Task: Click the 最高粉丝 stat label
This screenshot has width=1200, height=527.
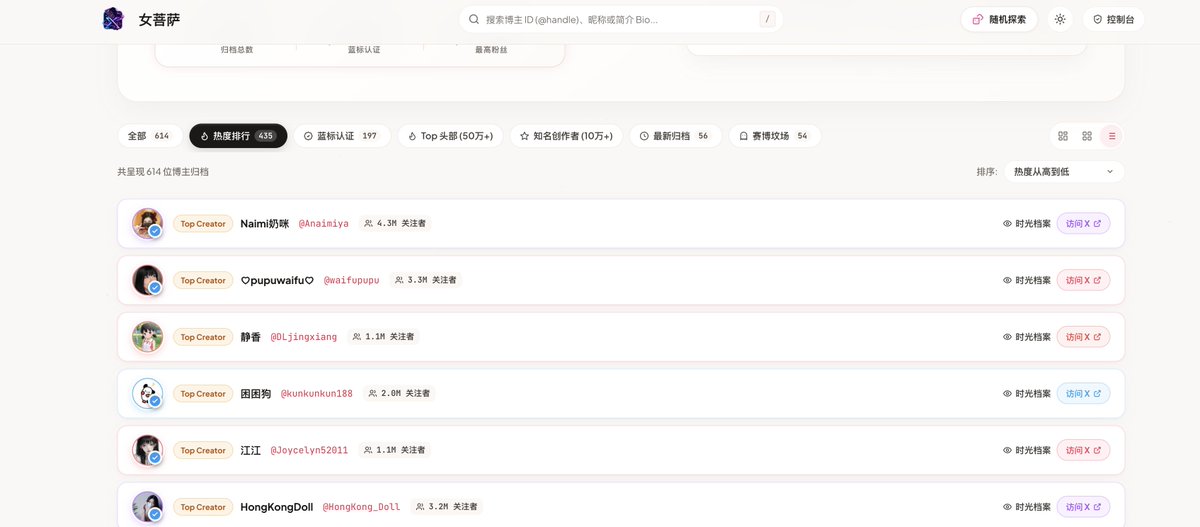Action: 491,50
